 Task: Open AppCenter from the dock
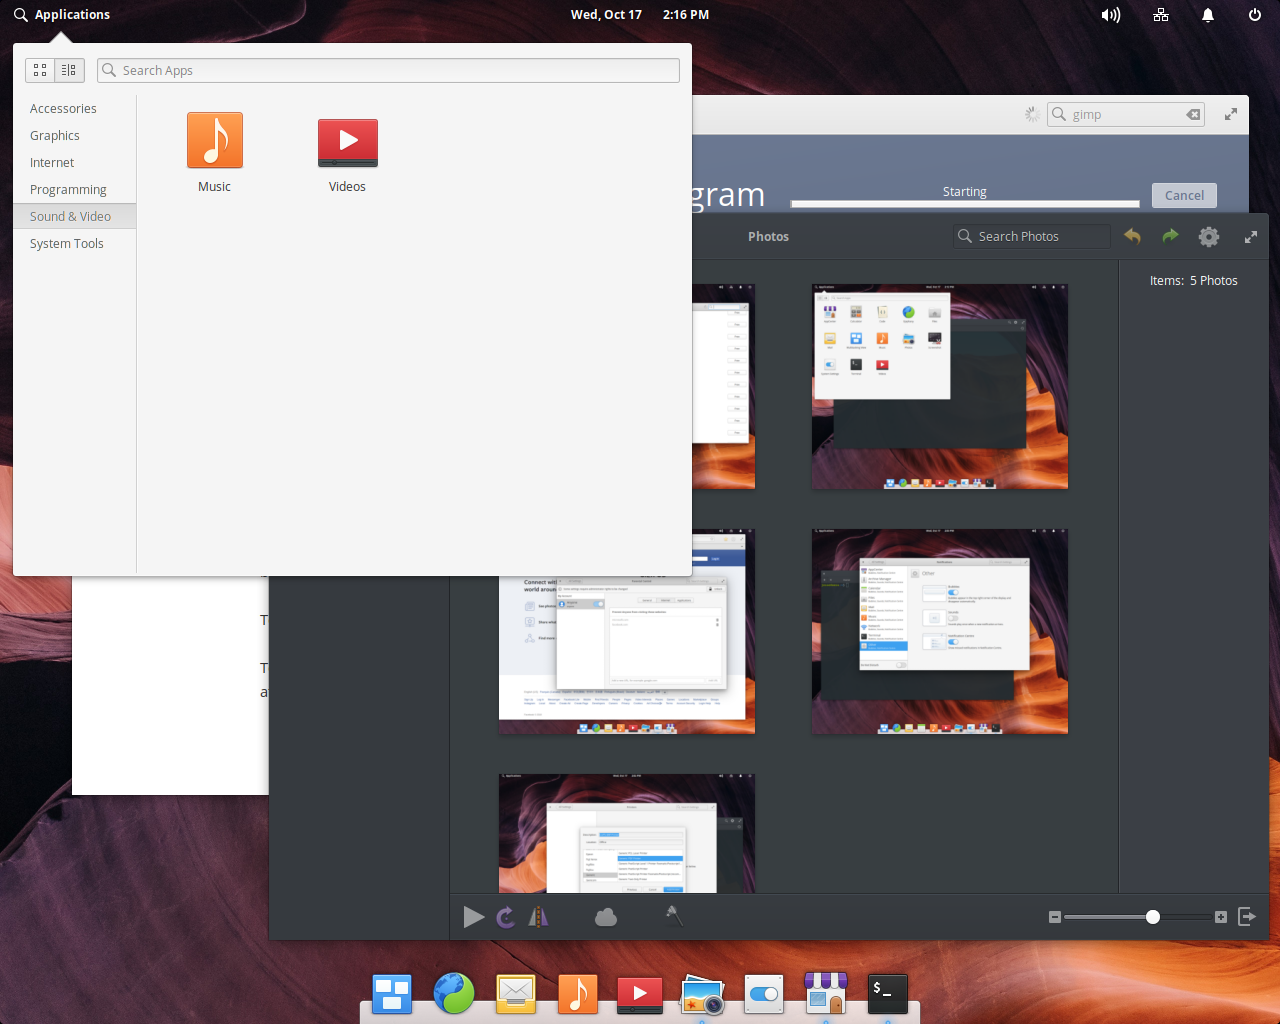point(826,993)
